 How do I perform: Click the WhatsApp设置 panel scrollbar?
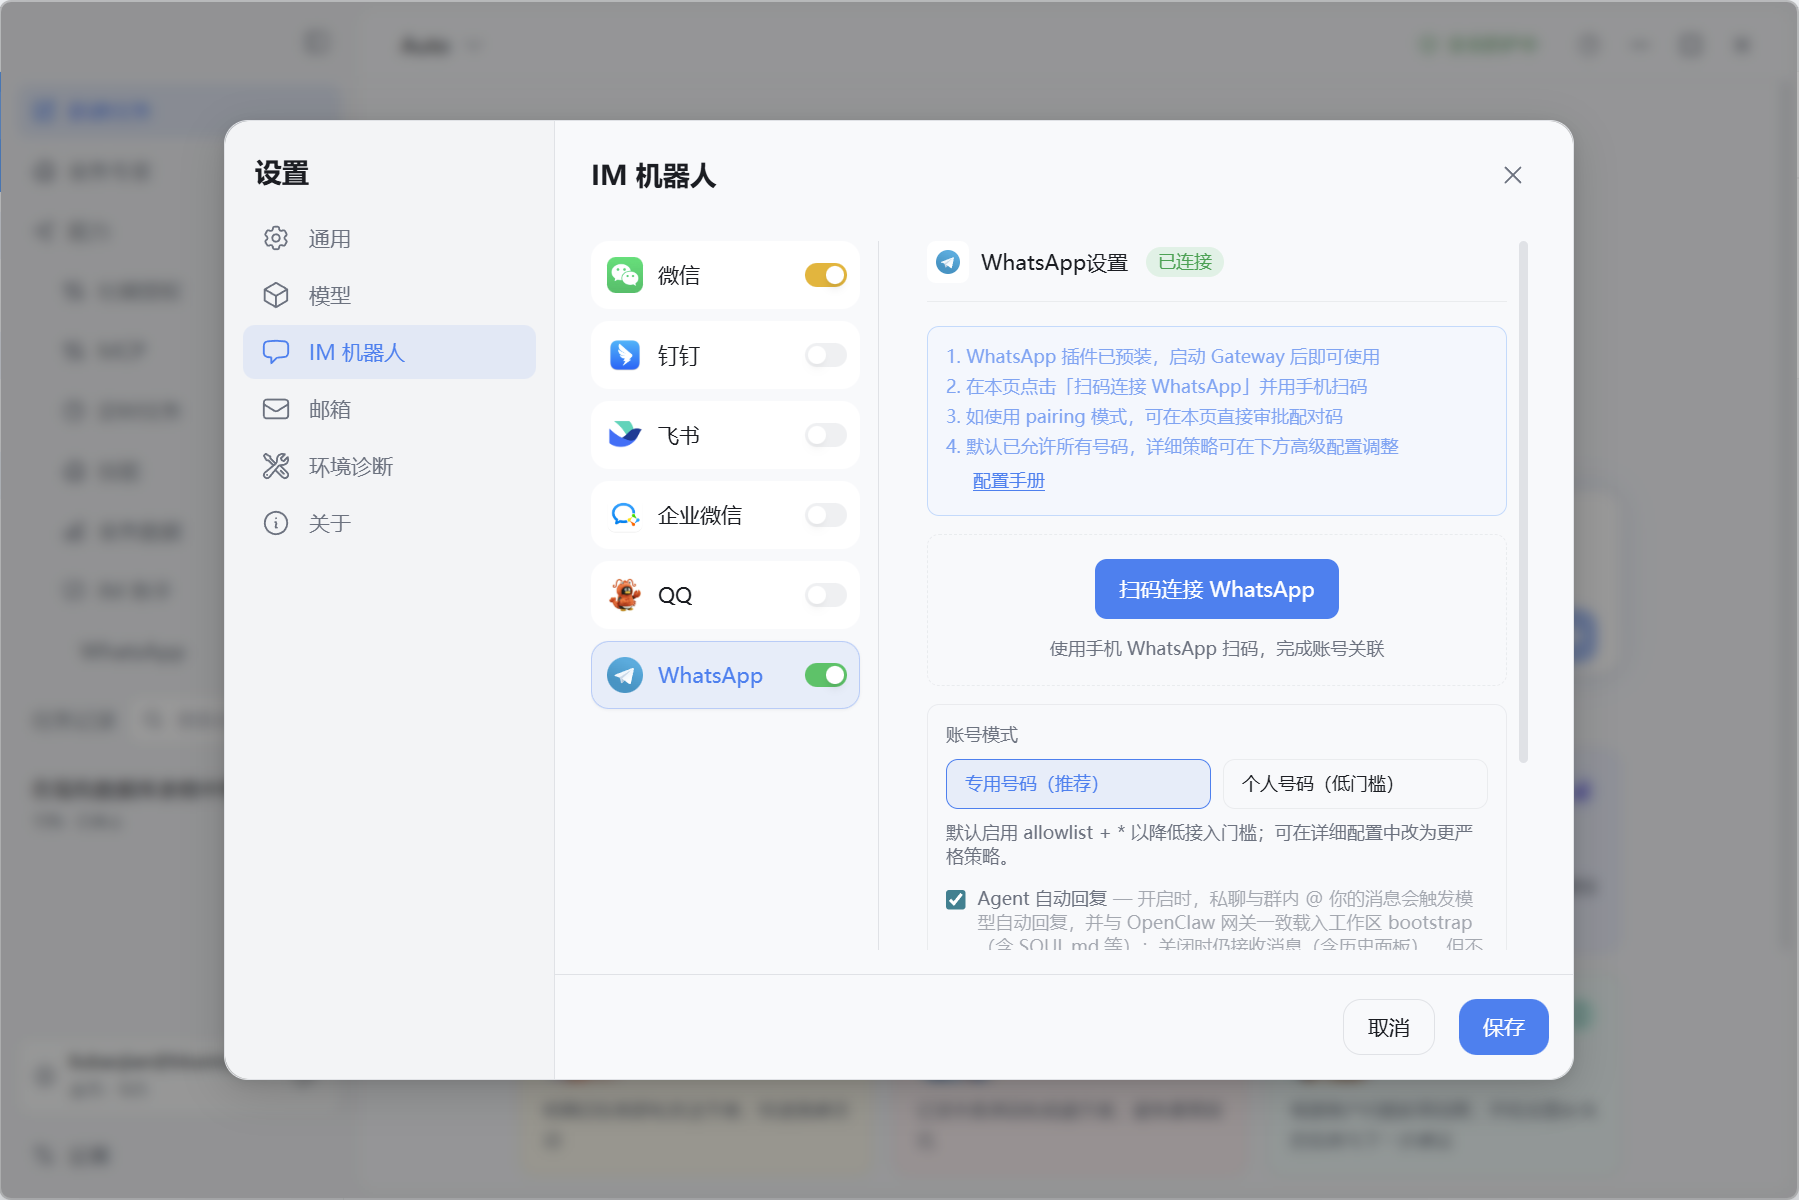(x=1523, y=502)
